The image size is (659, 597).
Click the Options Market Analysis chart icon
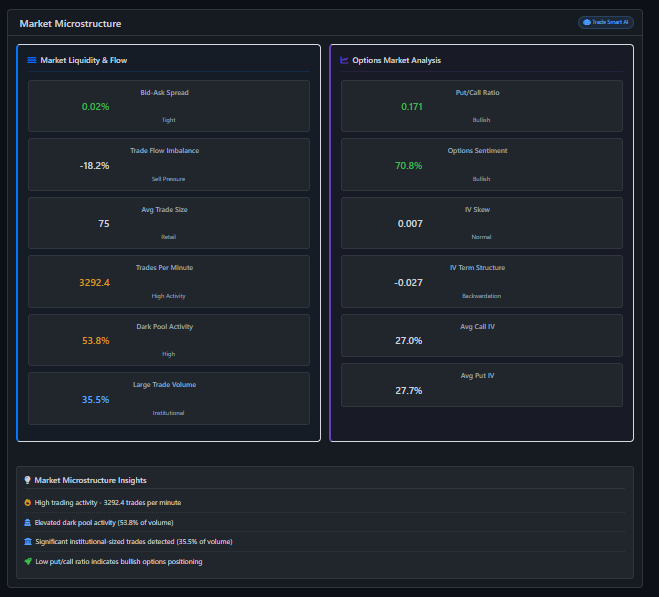pyautogui.click(x=344, y=61)
